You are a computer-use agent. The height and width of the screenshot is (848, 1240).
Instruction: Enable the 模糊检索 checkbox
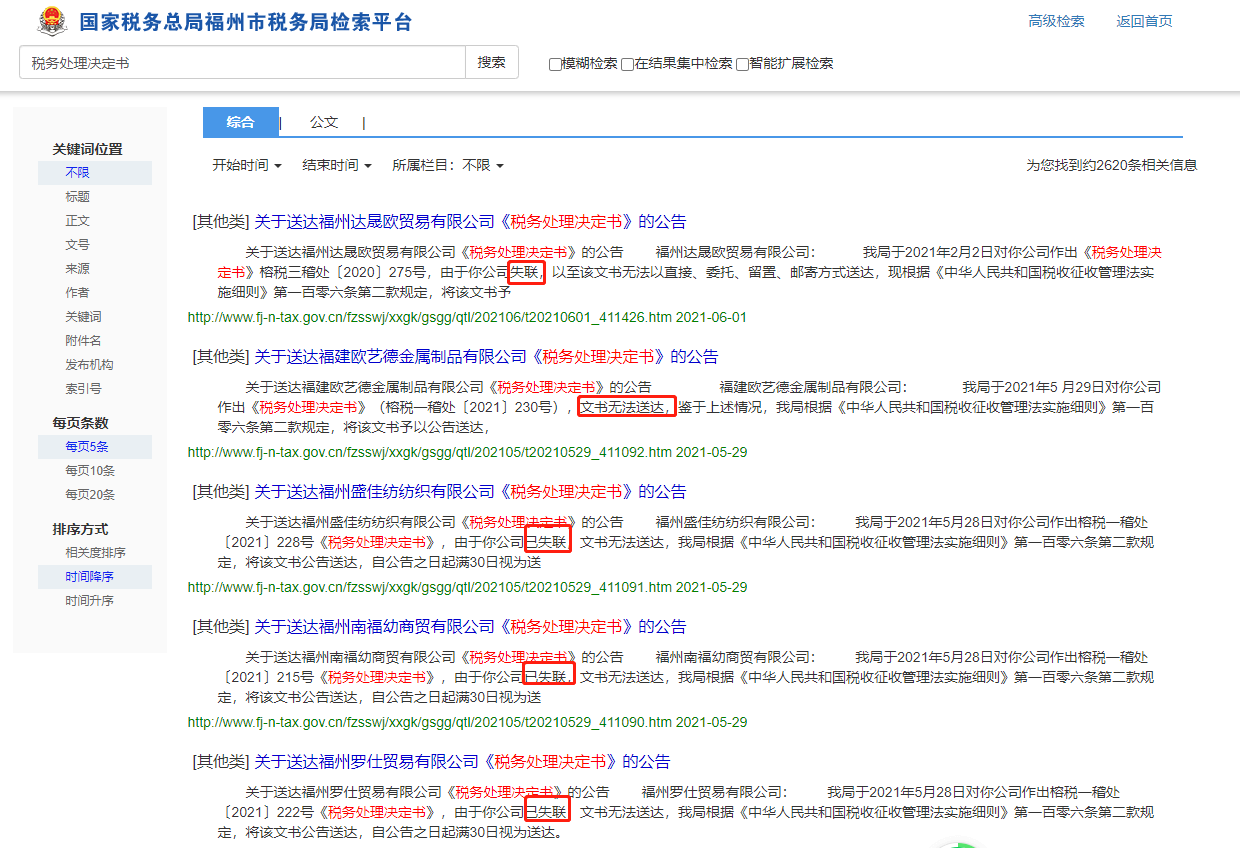[x=555, y=64]
